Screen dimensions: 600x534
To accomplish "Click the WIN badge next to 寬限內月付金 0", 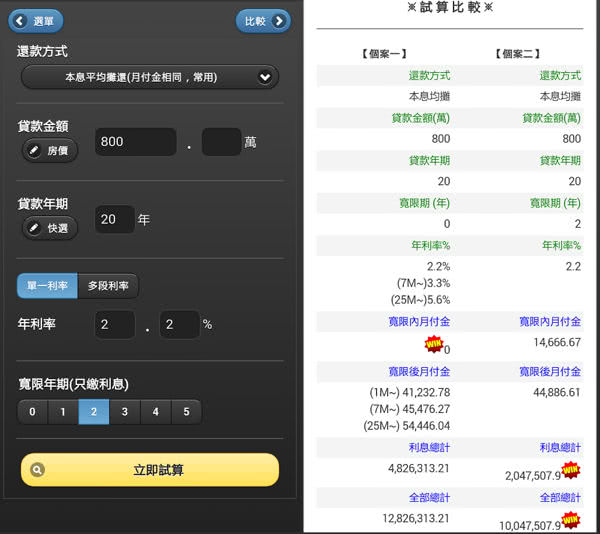I will pyautogui.click(x=434, y=344).
